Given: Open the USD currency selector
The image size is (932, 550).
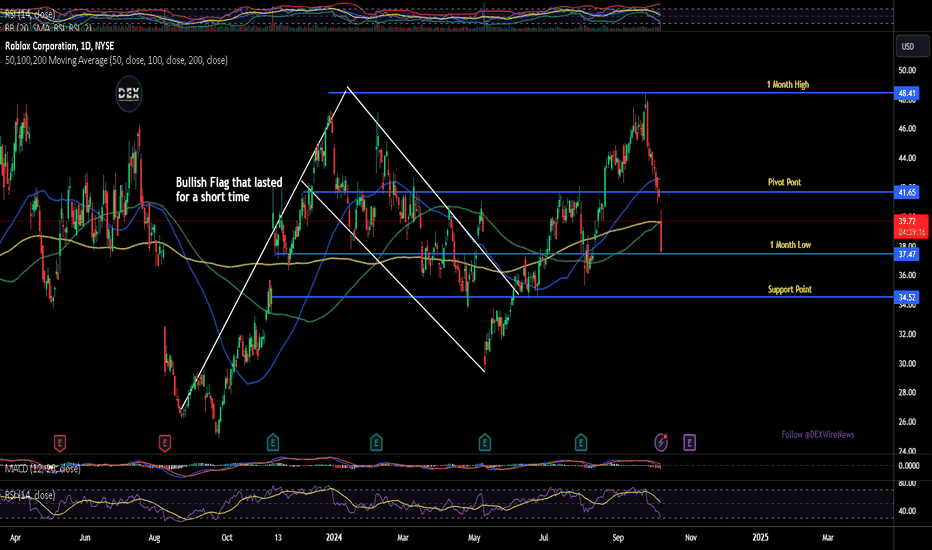Looking at the screenshot, I should pos(912,46).
